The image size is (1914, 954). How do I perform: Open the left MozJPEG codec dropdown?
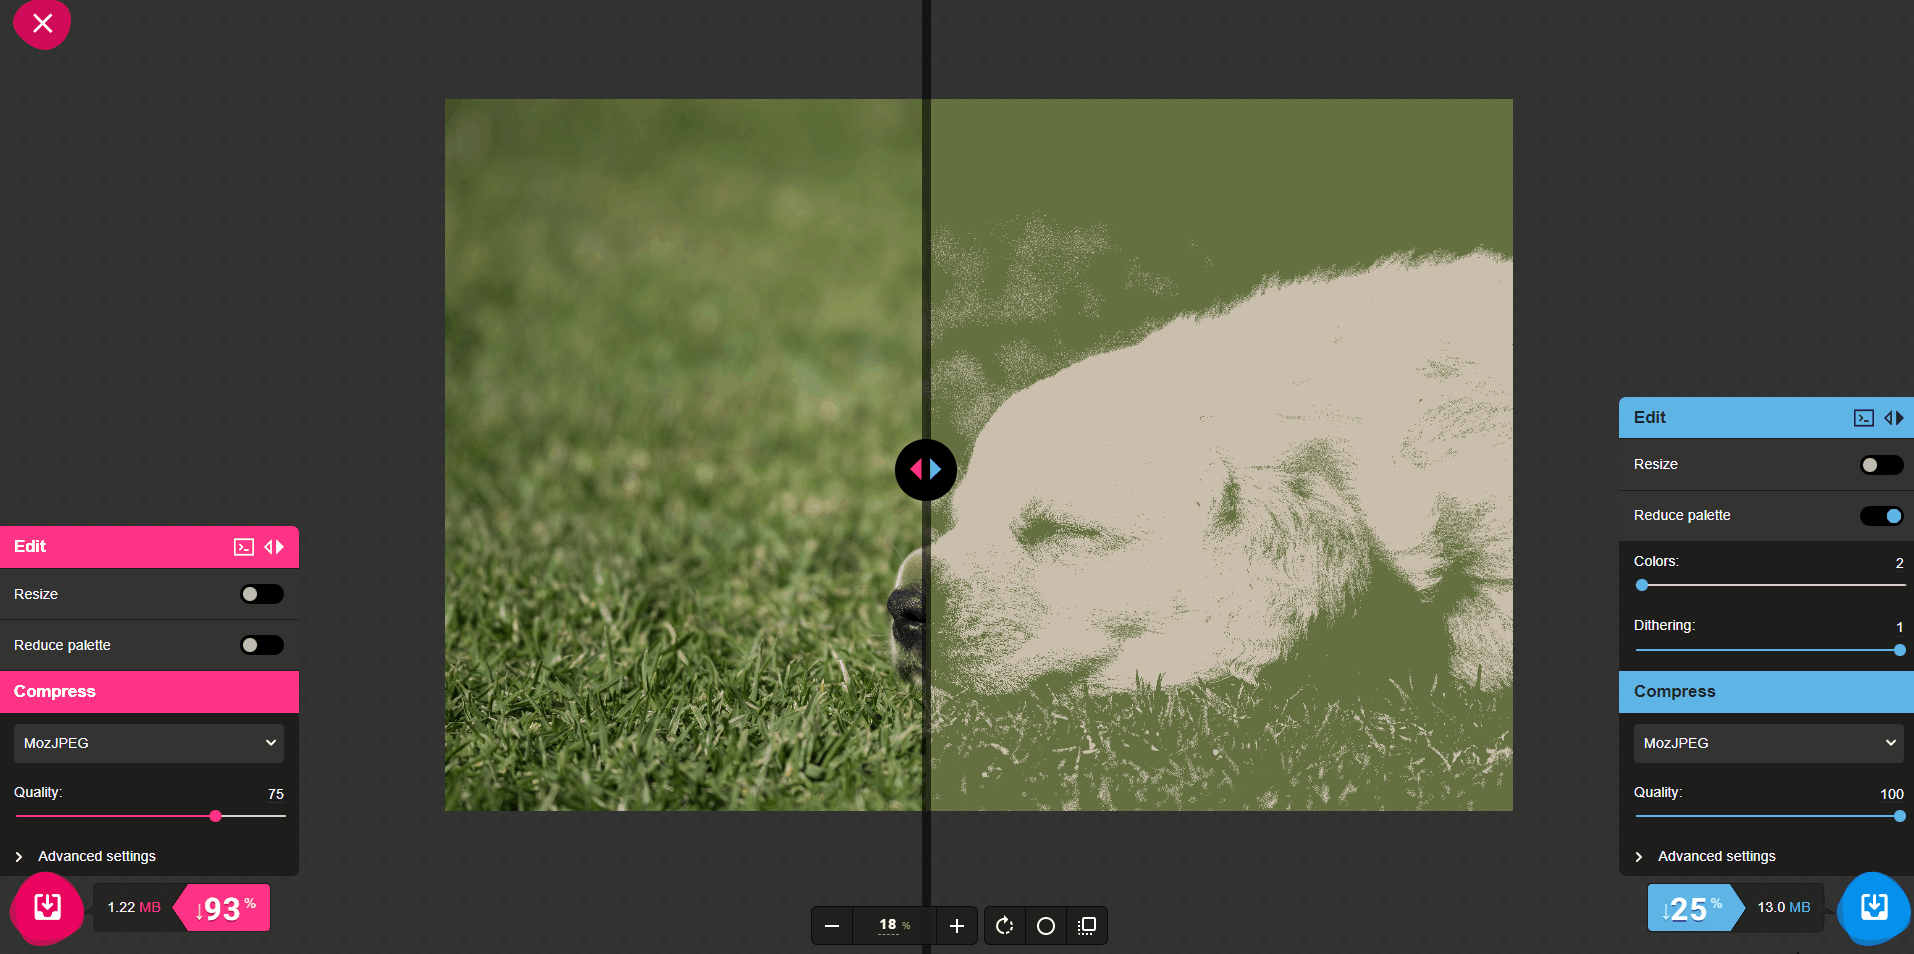point(149,743)
